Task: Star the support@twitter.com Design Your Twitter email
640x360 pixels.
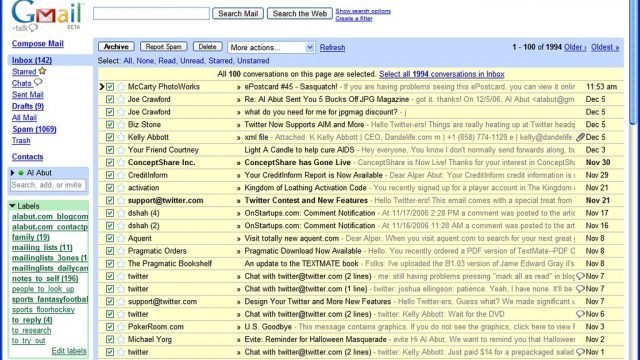Action: (121, 302)
